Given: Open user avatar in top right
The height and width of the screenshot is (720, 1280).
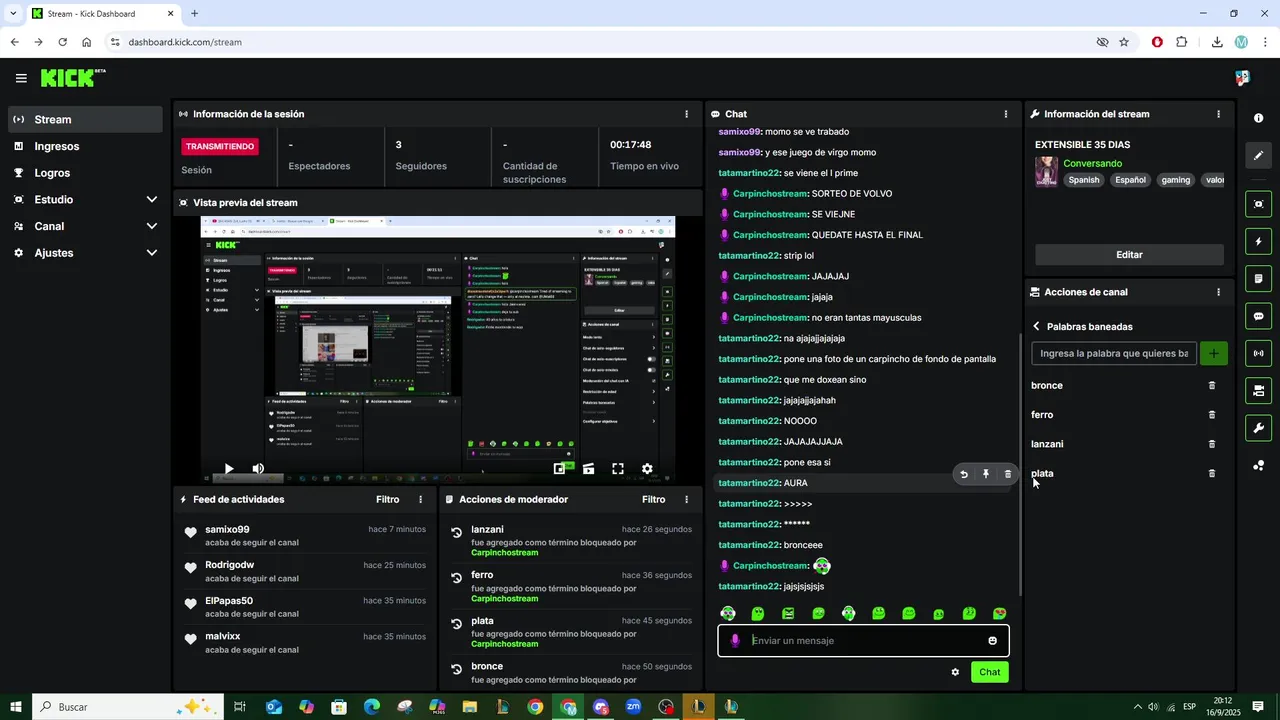Looking at the screenshot, I should (1242, 78).
